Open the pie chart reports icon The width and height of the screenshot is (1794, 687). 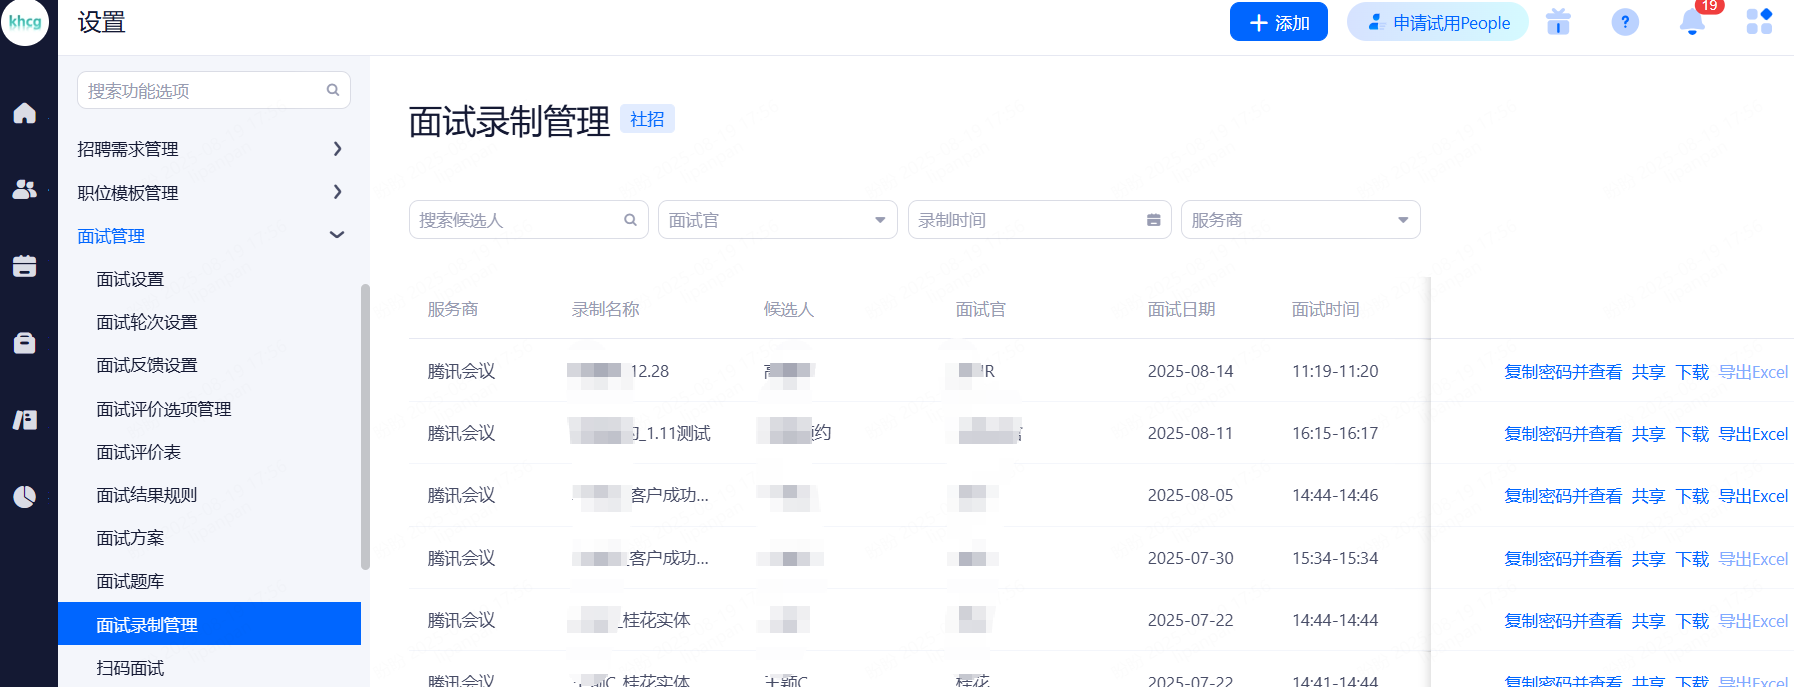click(x=25, y=496)
